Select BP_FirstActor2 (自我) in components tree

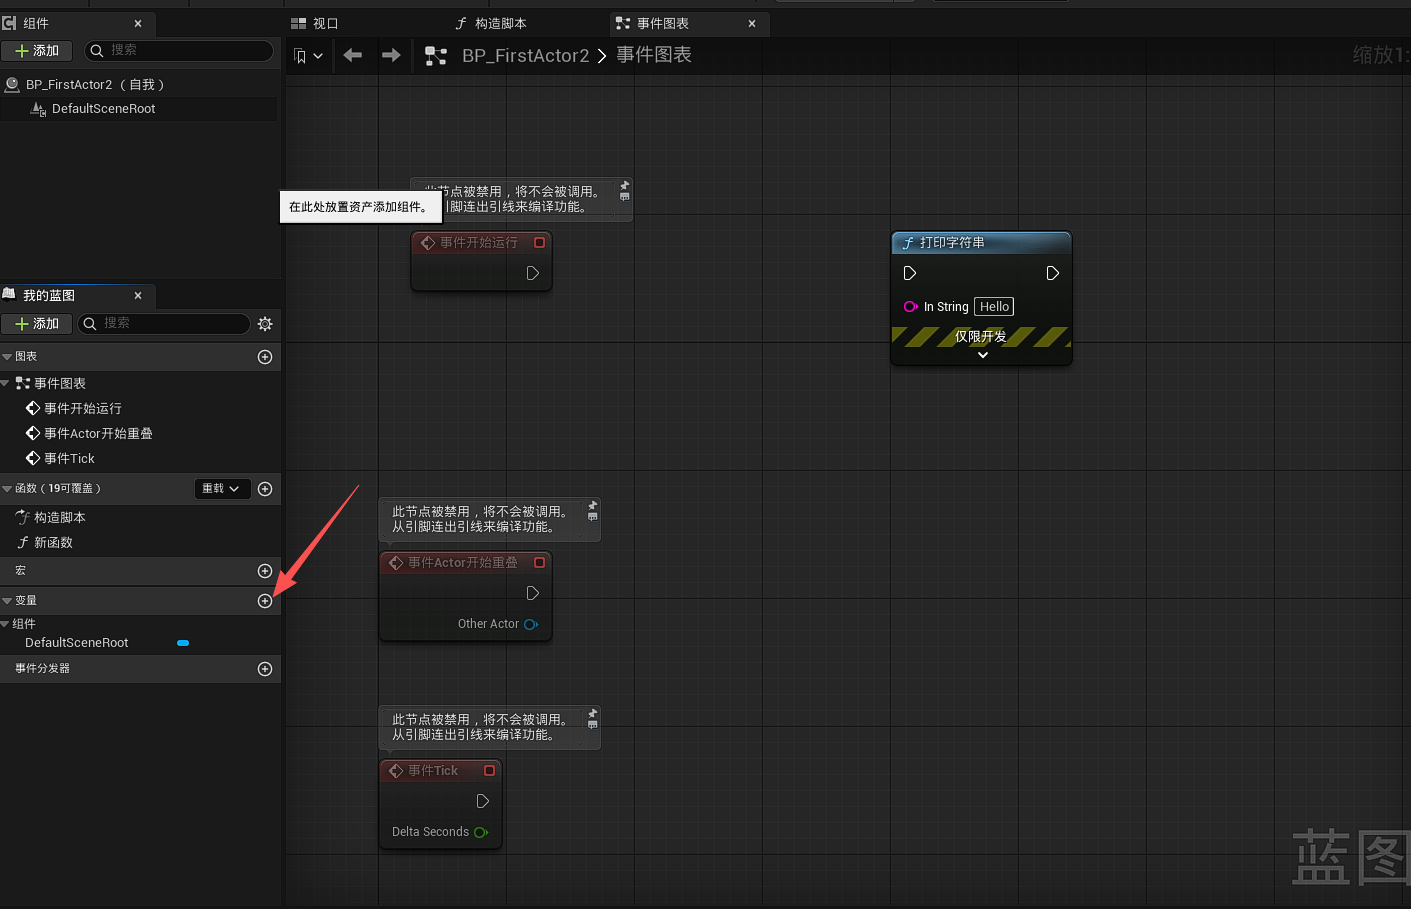(x=95, y=85)
